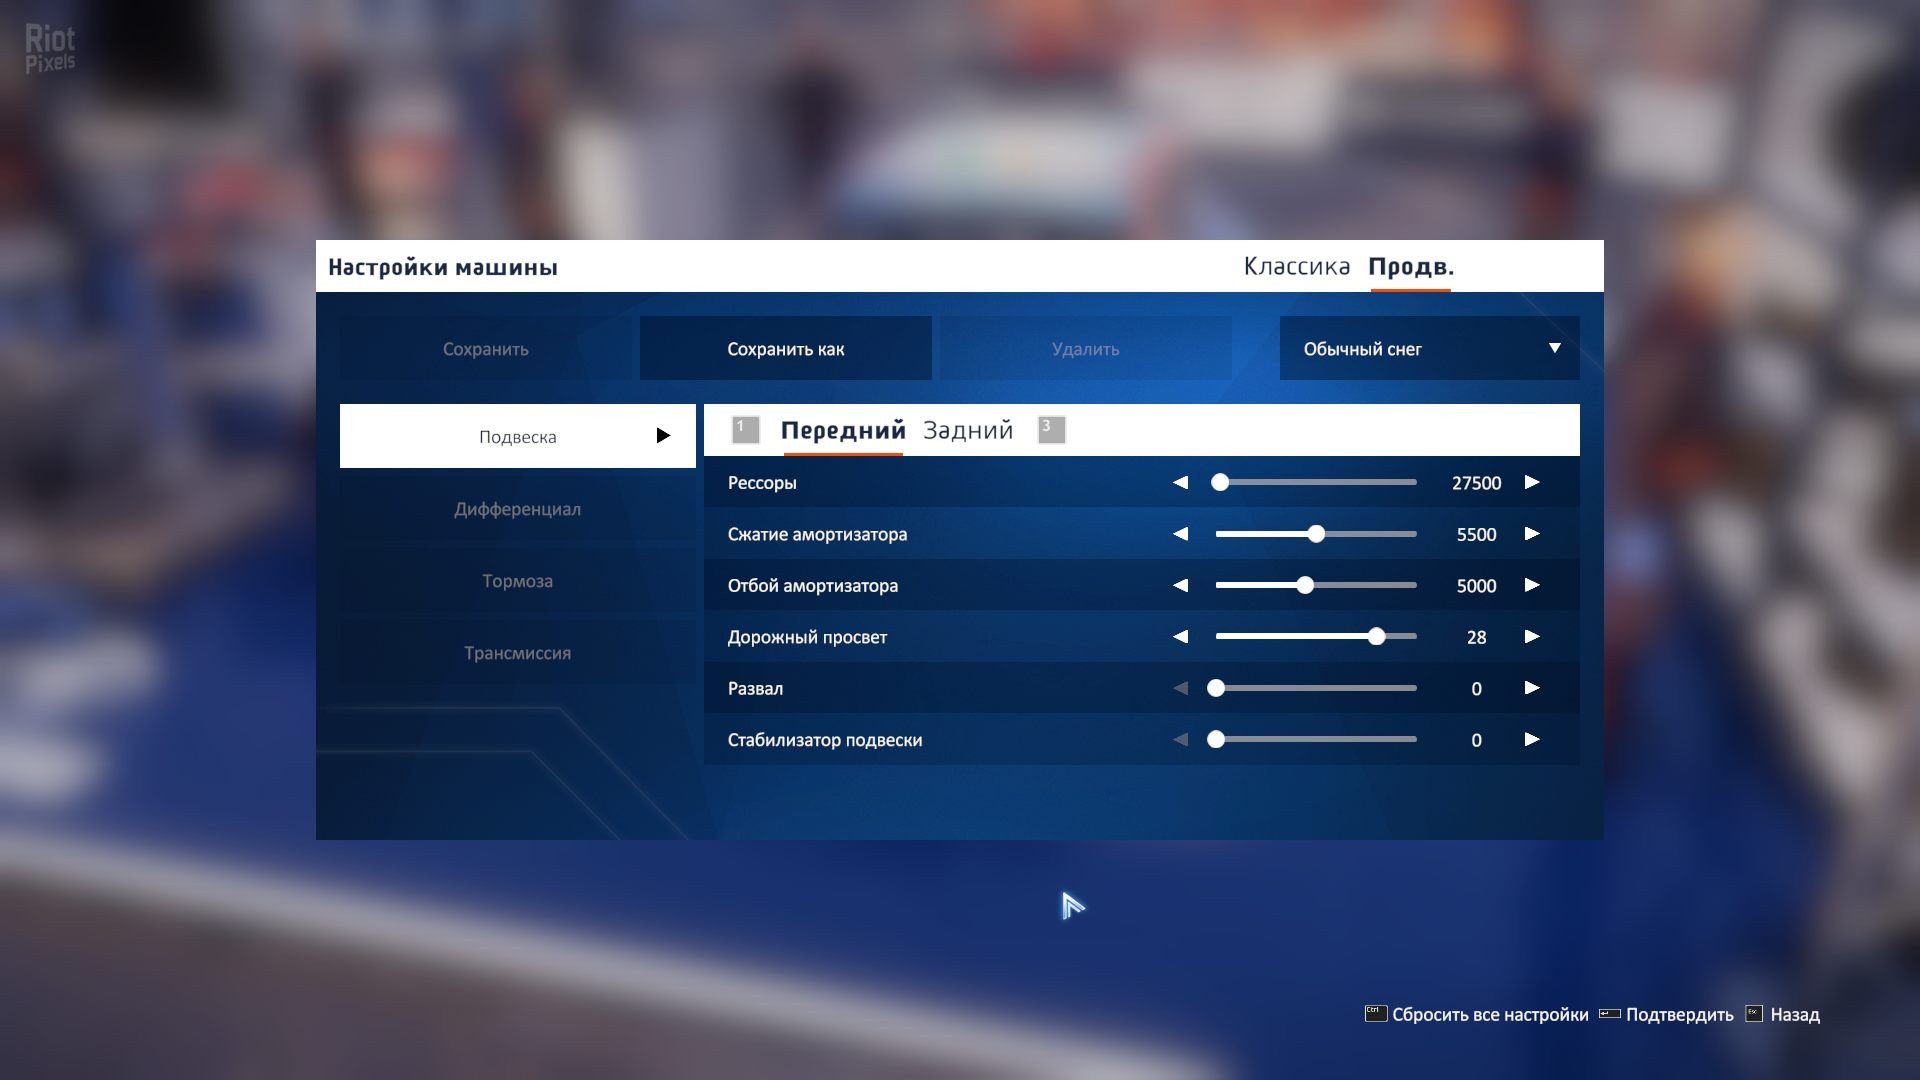Increase Рессоры value with right arrow
This screenshot has width=1920, height=1080.
(x=1531, y=482)
